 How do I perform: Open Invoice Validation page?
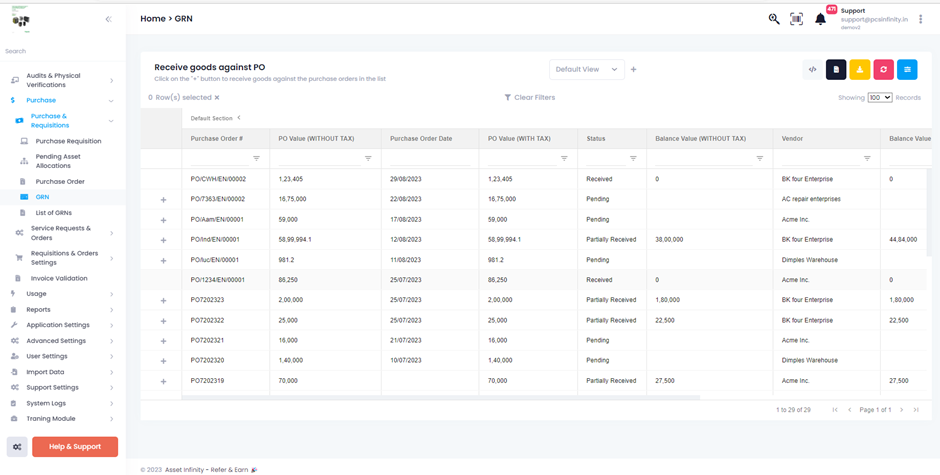[59, 278]
